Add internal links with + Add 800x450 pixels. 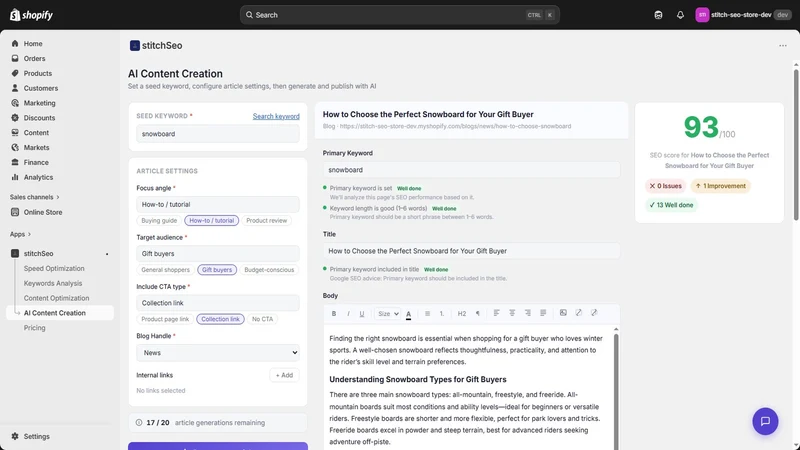point(284,375)
